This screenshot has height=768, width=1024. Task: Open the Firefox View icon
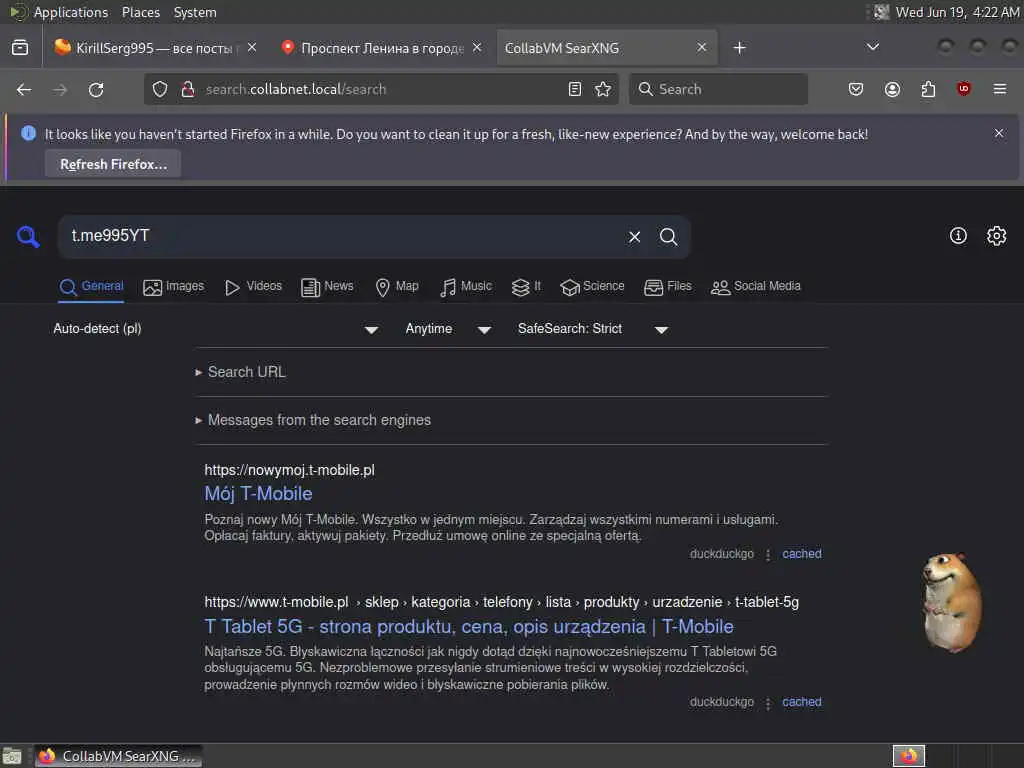pos(20,48)
